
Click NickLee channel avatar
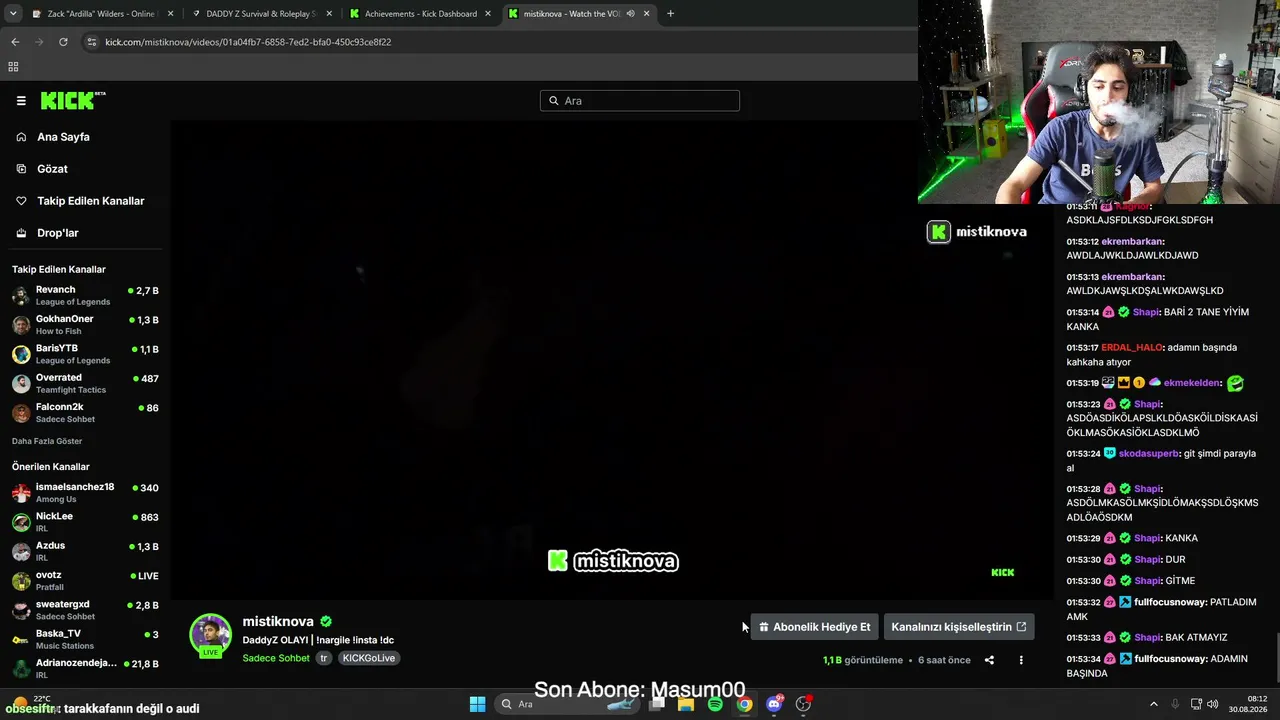click(x=21, y=522)
